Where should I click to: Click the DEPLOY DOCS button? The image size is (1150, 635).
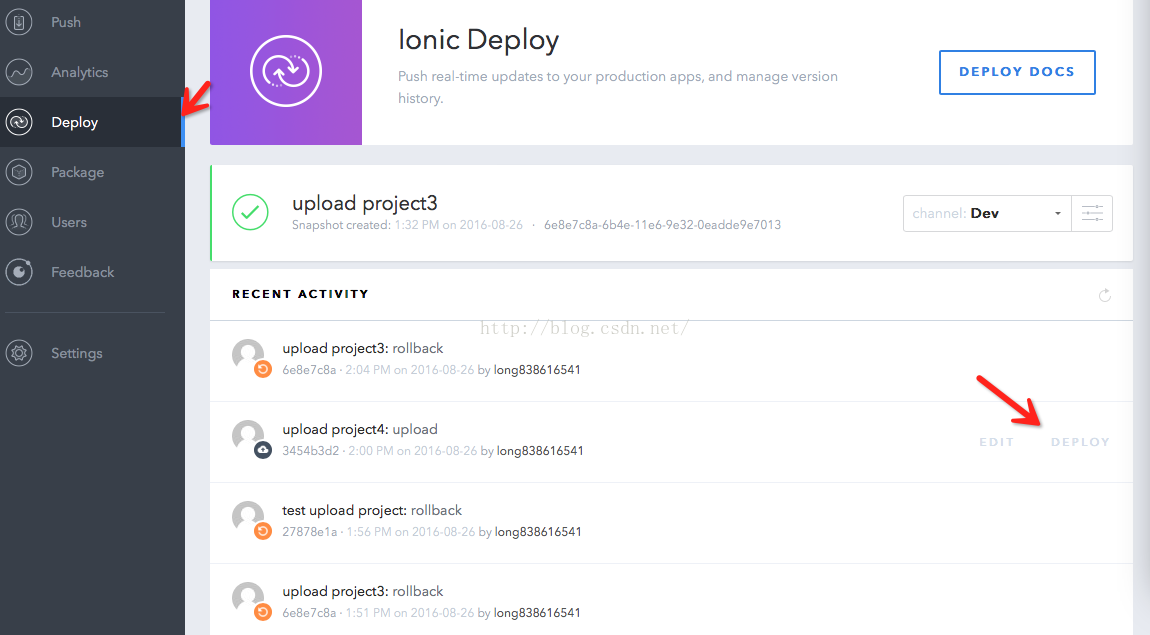click(x=1017, y=72)
